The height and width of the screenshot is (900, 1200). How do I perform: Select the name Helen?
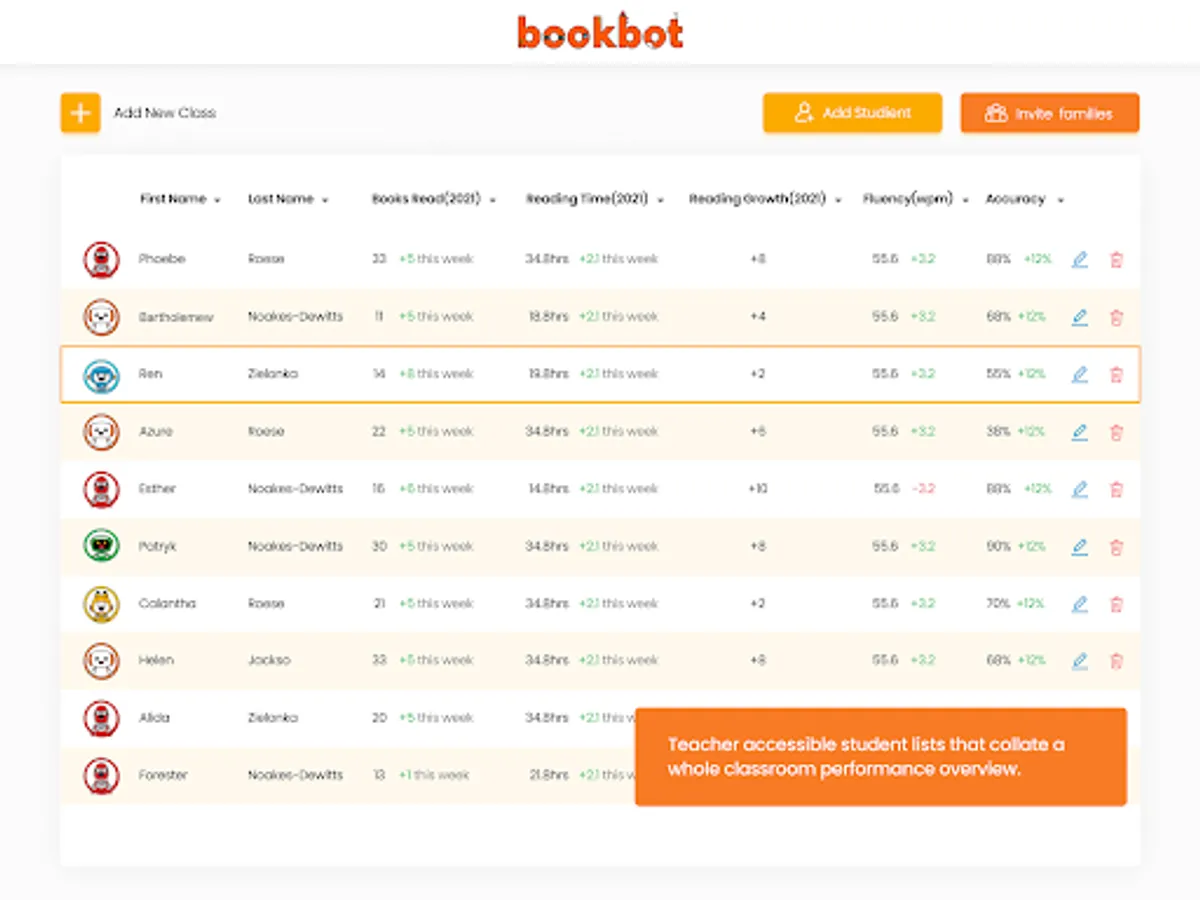click(156, 661)
